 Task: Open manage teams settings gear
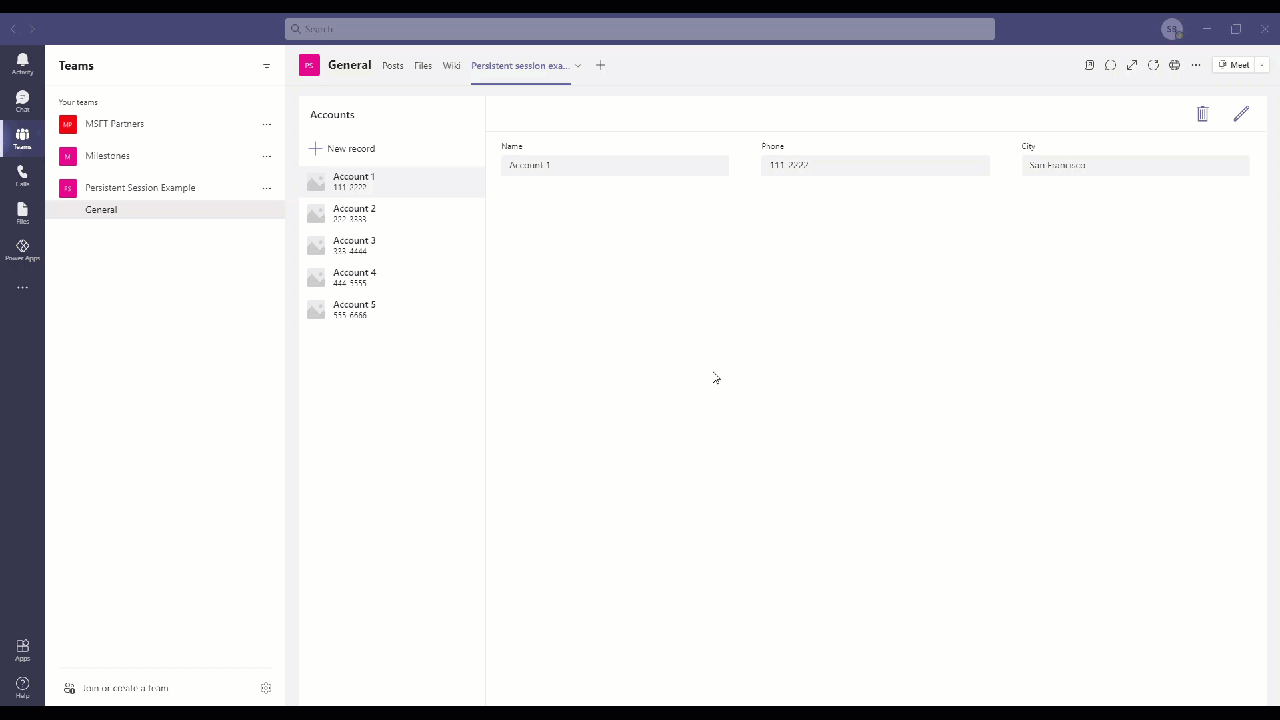[266, 688]
